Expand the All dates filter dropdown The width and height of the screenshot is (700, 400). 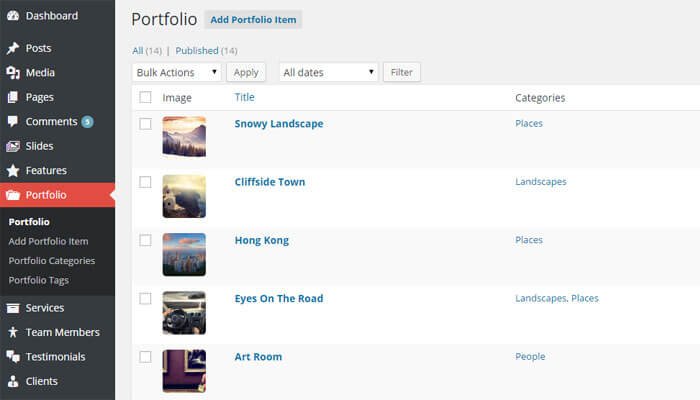[329, 72]
